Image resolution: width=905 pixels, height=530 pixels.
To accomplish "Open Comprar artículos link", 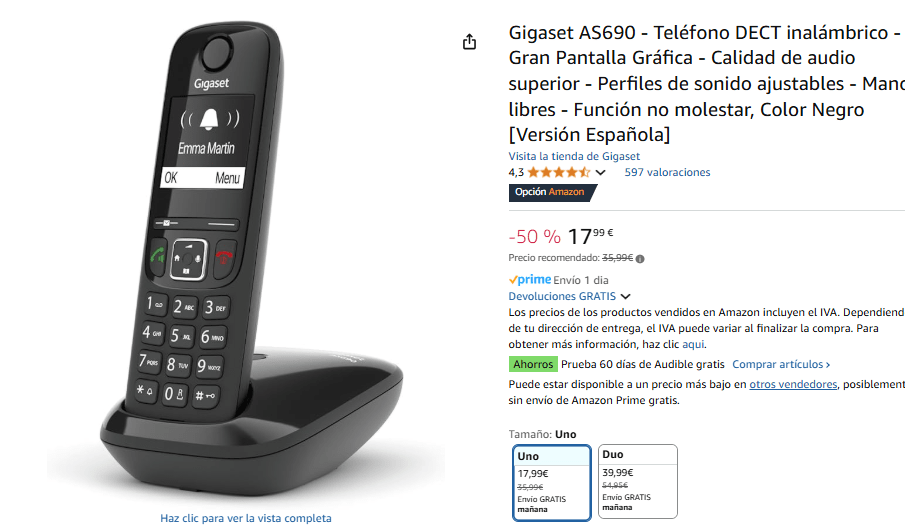I will coord(781,364).
